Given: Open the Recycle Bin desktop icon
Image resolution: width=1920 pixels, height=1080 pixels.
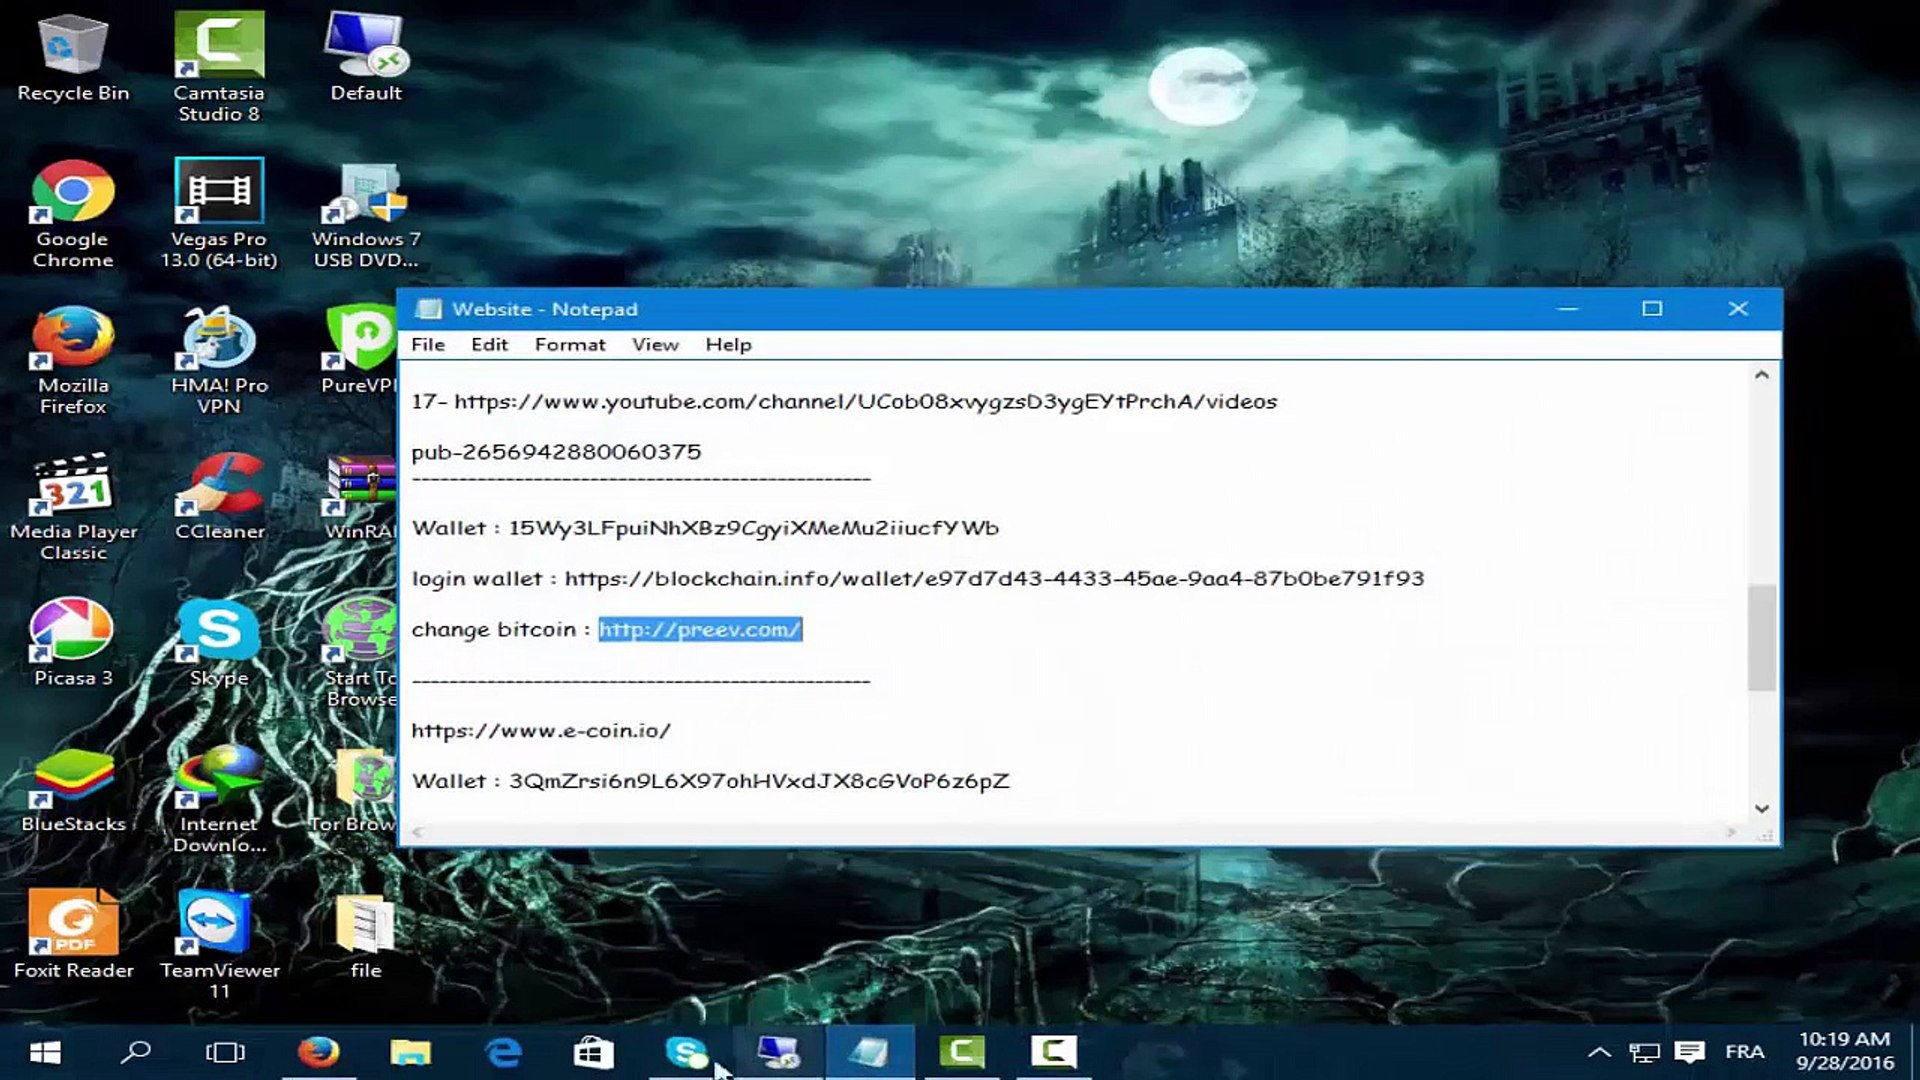Looking at the screenshot, I should (x=72, y=50).
